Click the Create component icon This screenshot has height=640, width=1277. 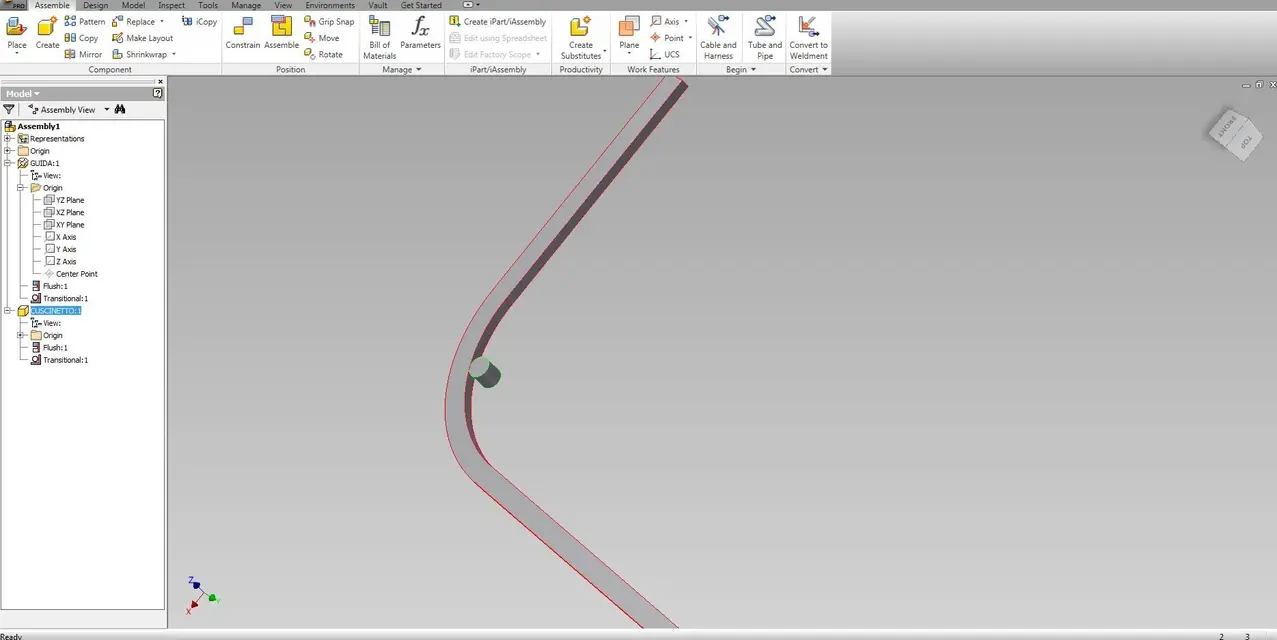pos(47,27)
